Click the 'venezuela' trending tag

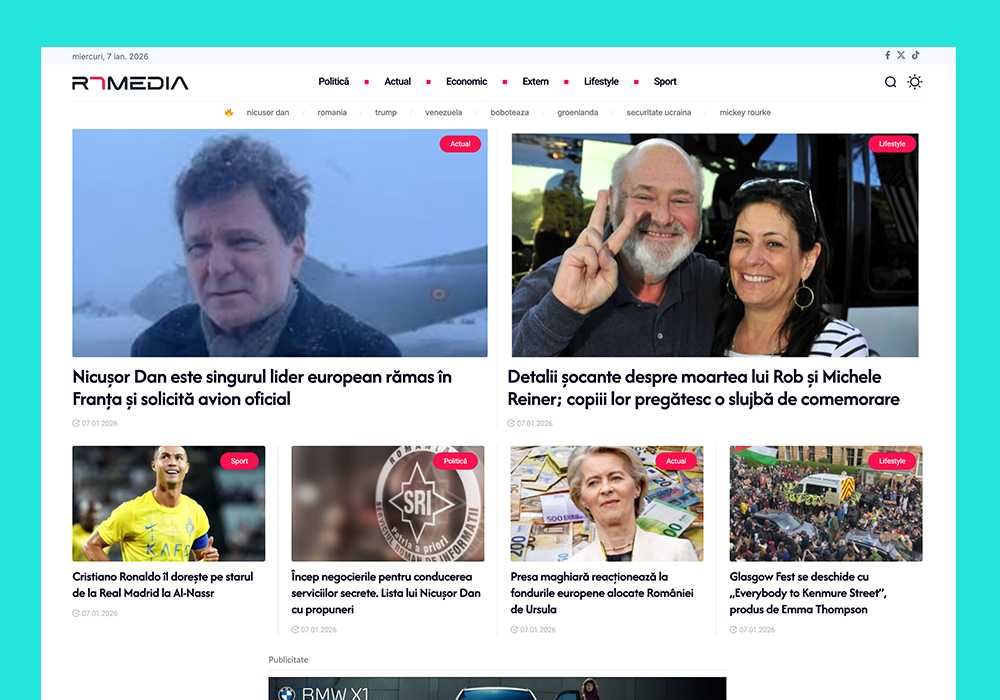click(443, 112)
